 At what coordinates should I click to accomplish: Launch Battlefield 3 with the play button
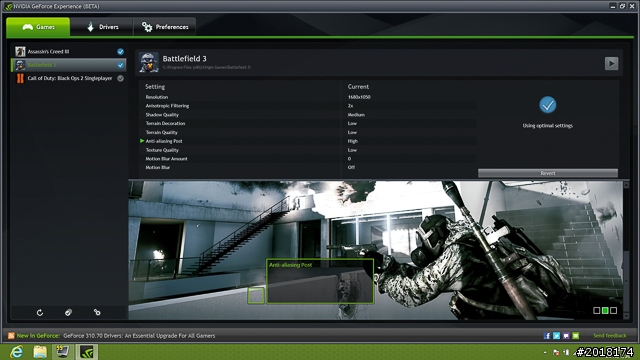click(x=611, y=63)
